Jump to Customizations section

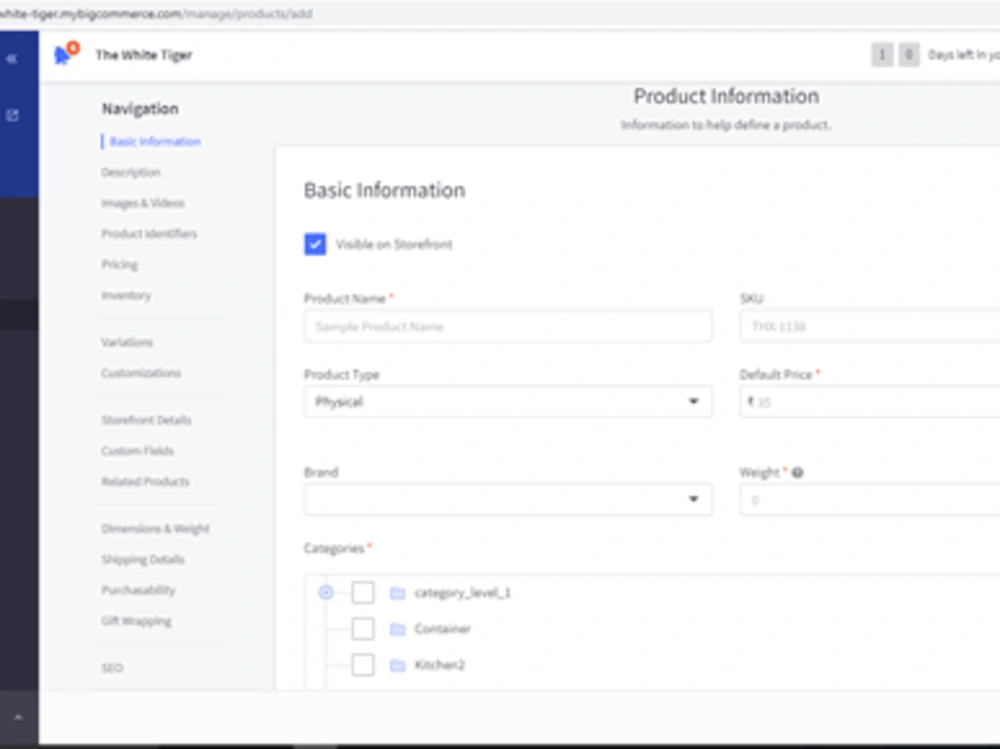coord(141,373)
